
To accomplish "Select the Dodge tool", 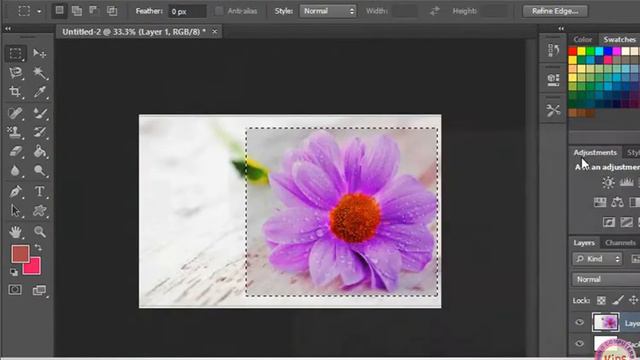I will click(x=40, y=170).
